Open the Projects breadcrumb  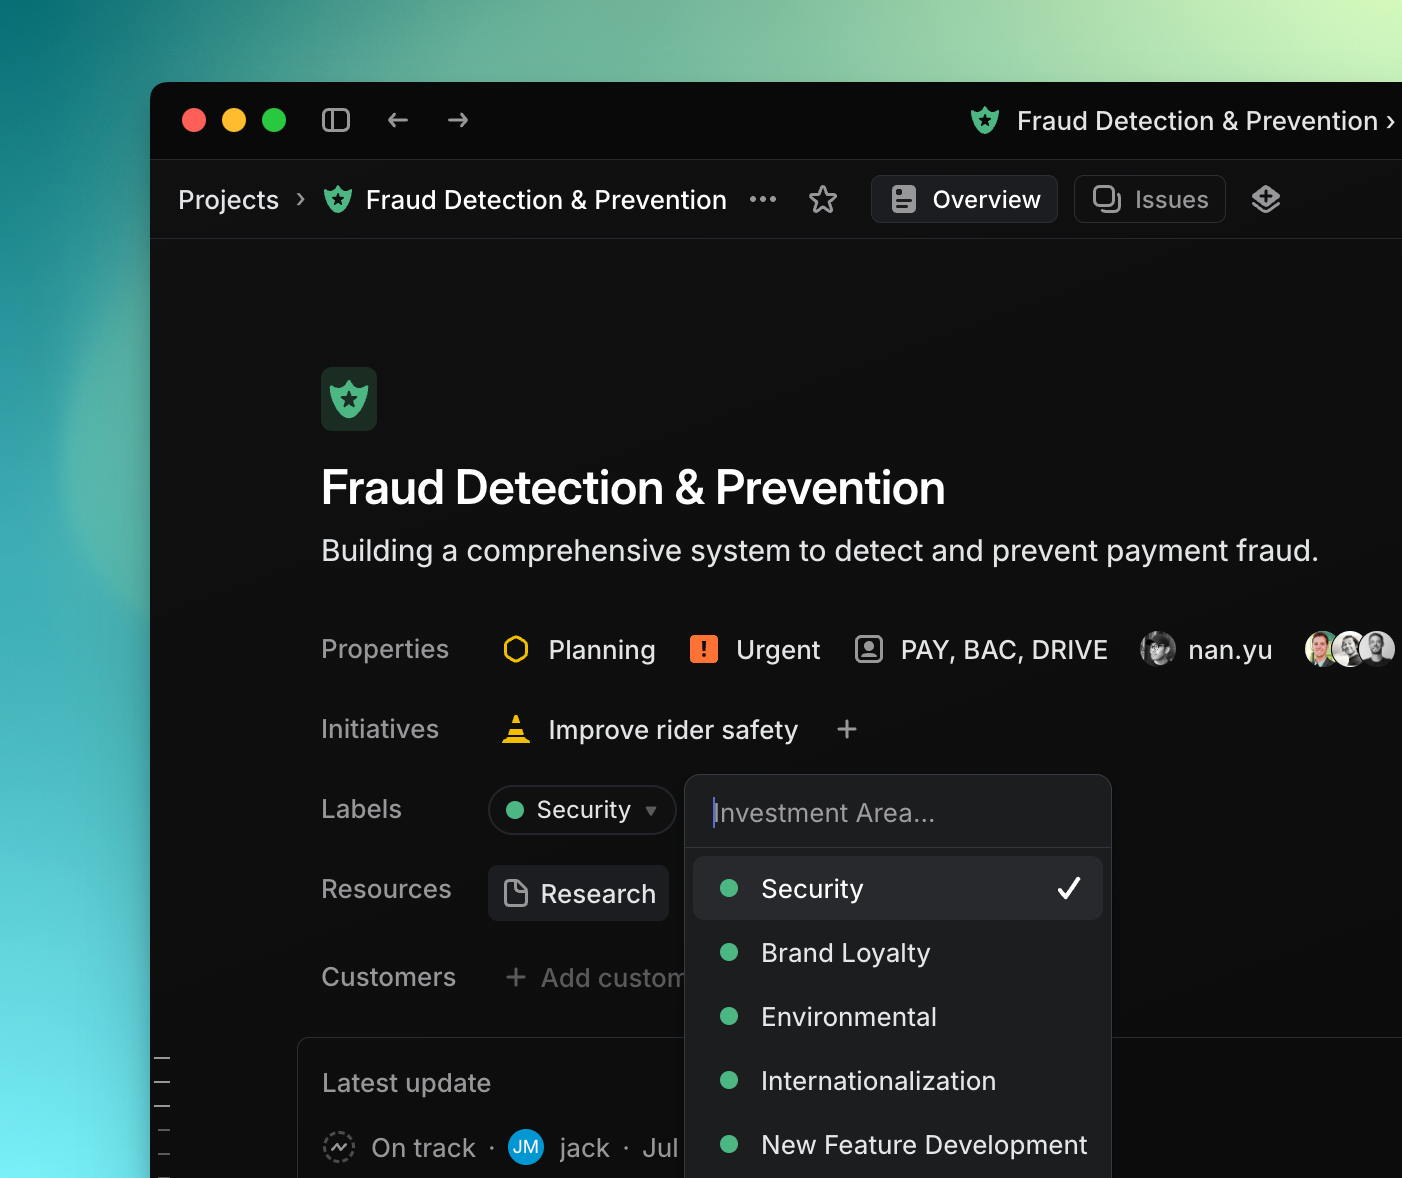pos(228,200)
